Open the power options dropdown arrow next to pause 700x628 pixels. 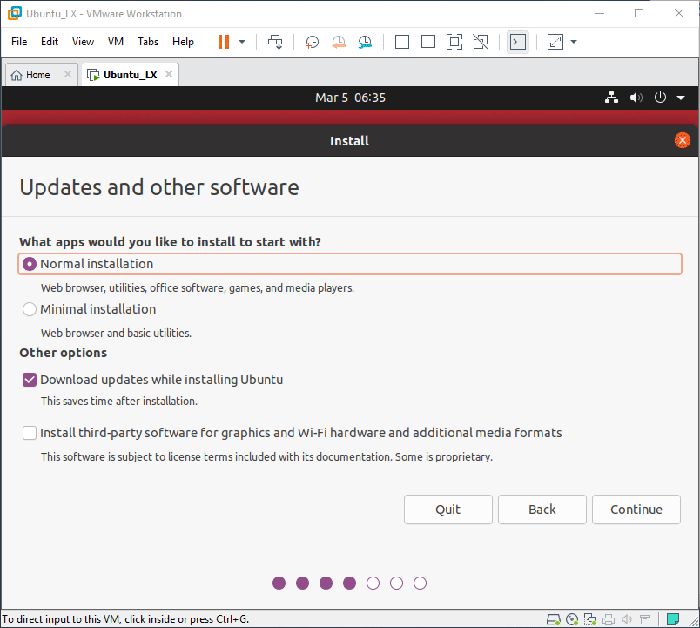[x=242, y=42]
